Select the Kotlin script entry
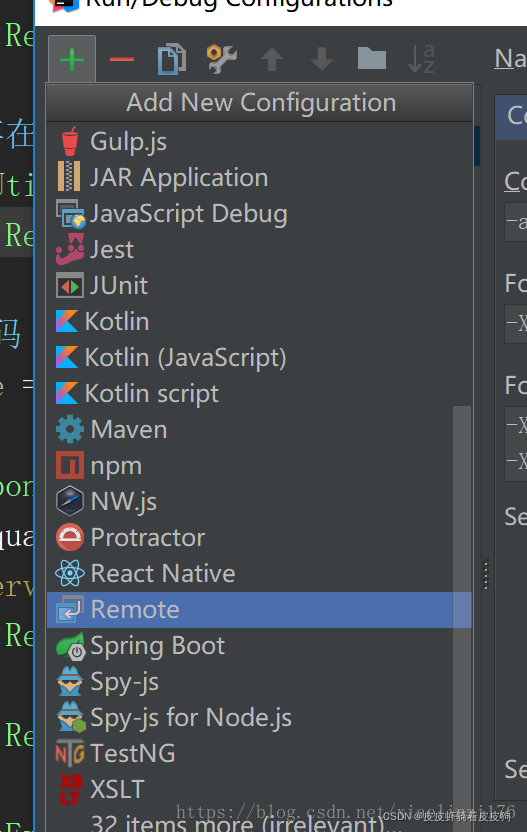Image resolution: width=527 pixels, height=832 pixels. tap(259, 394)
